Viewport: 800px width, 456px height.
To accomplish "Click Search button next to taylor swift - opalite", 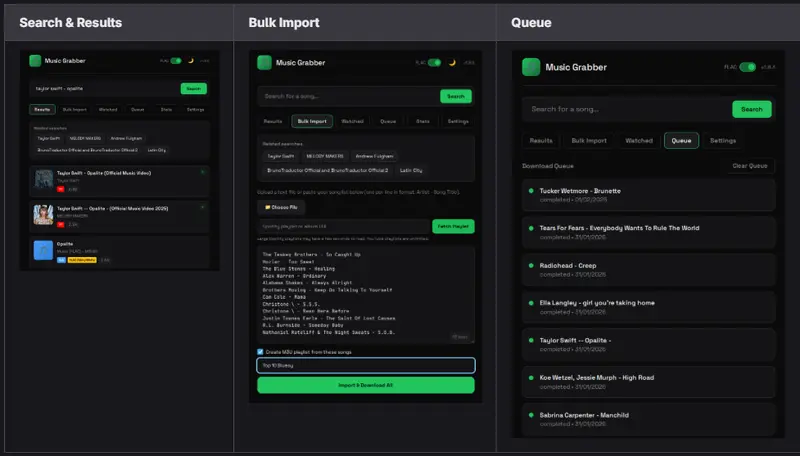I will (194, 89).
